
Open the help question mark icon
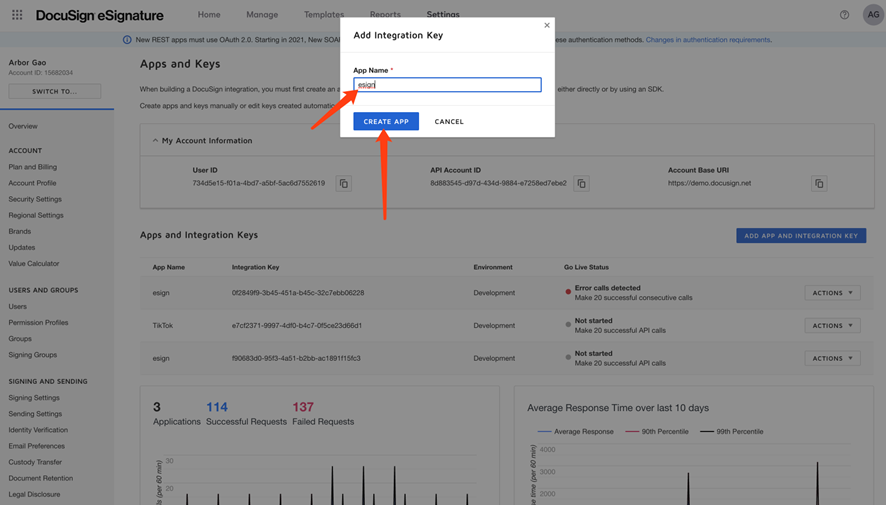coord(844,15)
